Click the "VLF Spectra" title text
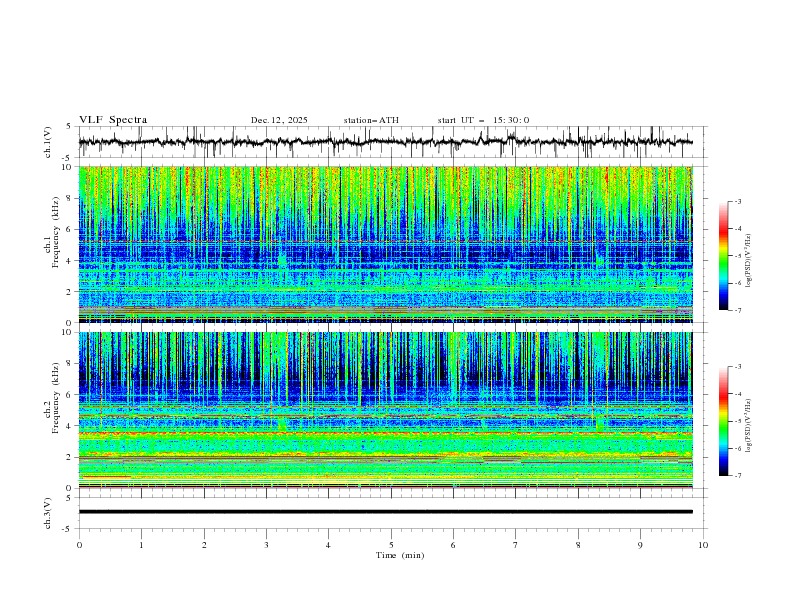Image resolution: width=792 pixels, height=612 pixels. 113,120
